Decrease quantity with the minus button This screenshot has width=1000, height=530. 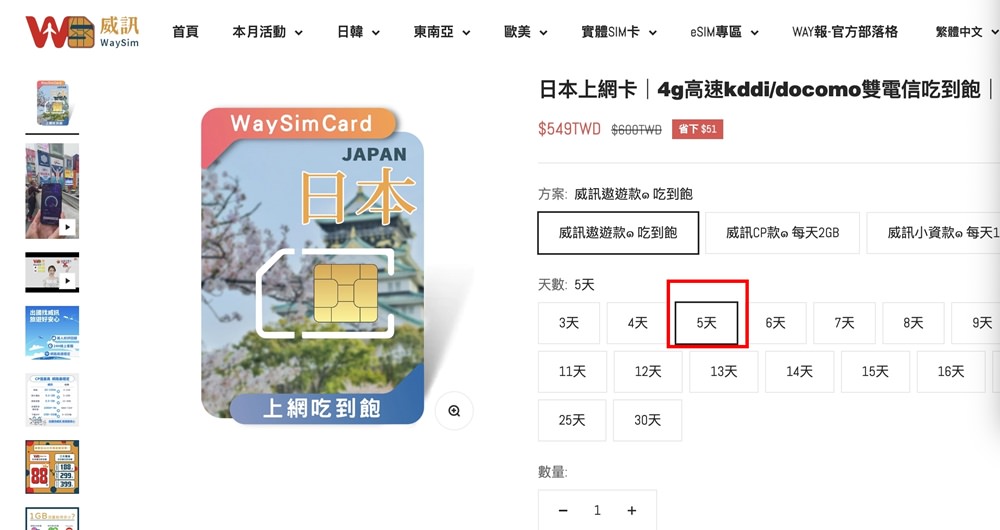point(562,510)
